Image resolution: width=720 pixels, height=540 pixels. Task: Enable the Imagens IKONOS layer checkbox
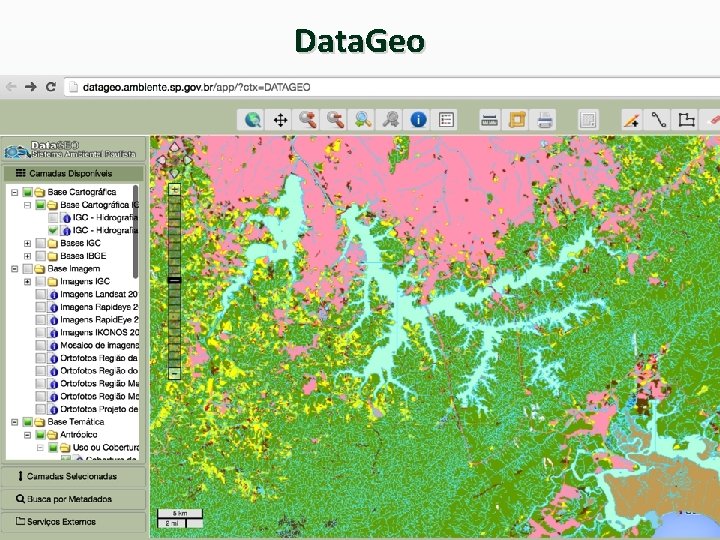(40, 332)
